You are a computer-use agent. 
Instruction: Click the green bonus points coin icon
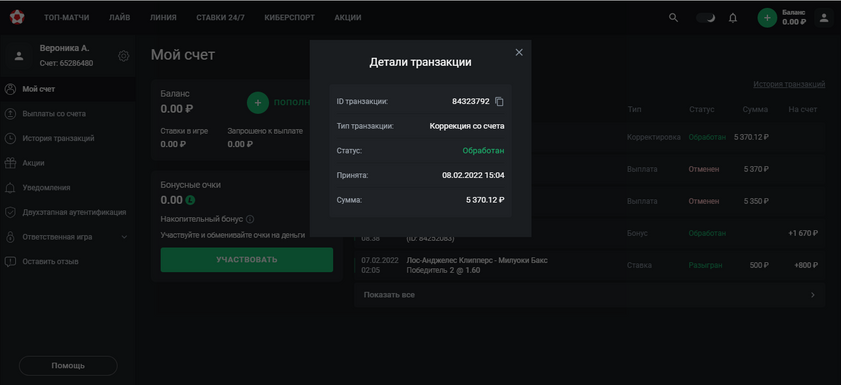pos(190,200)
